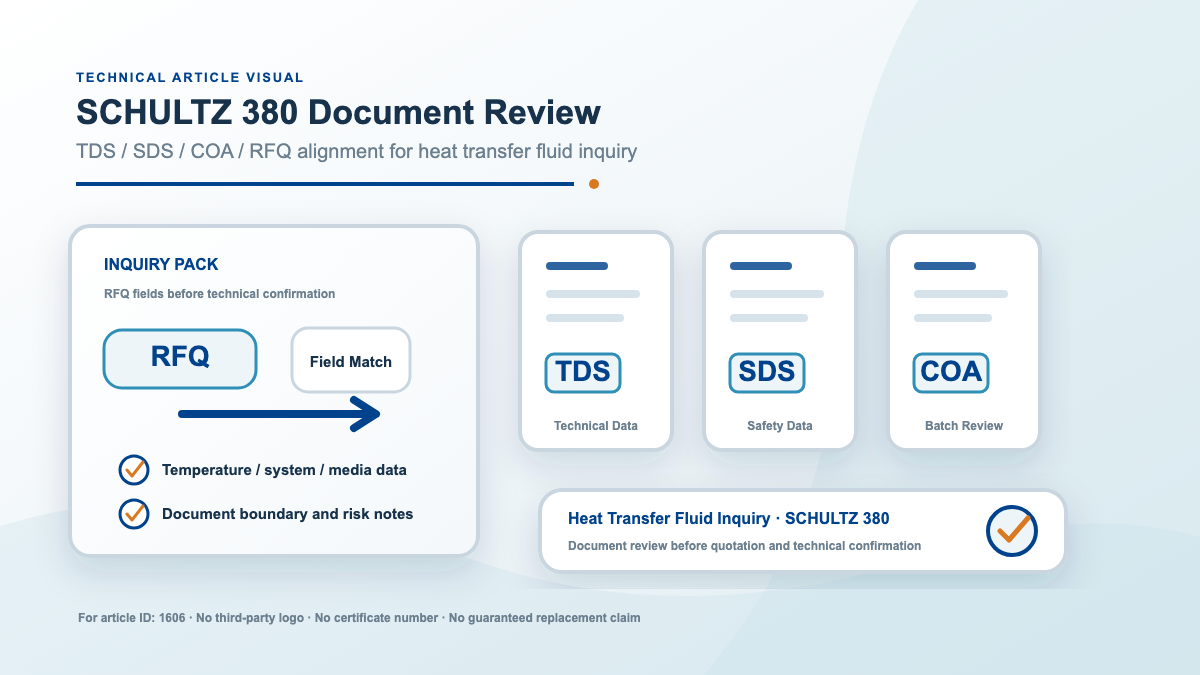Viewport: 1200px width, 675px height.
Task: Click 'Heat Transfer Fluid Inquiry · SCHULTZ 380' text
Action: click(728, 519)
